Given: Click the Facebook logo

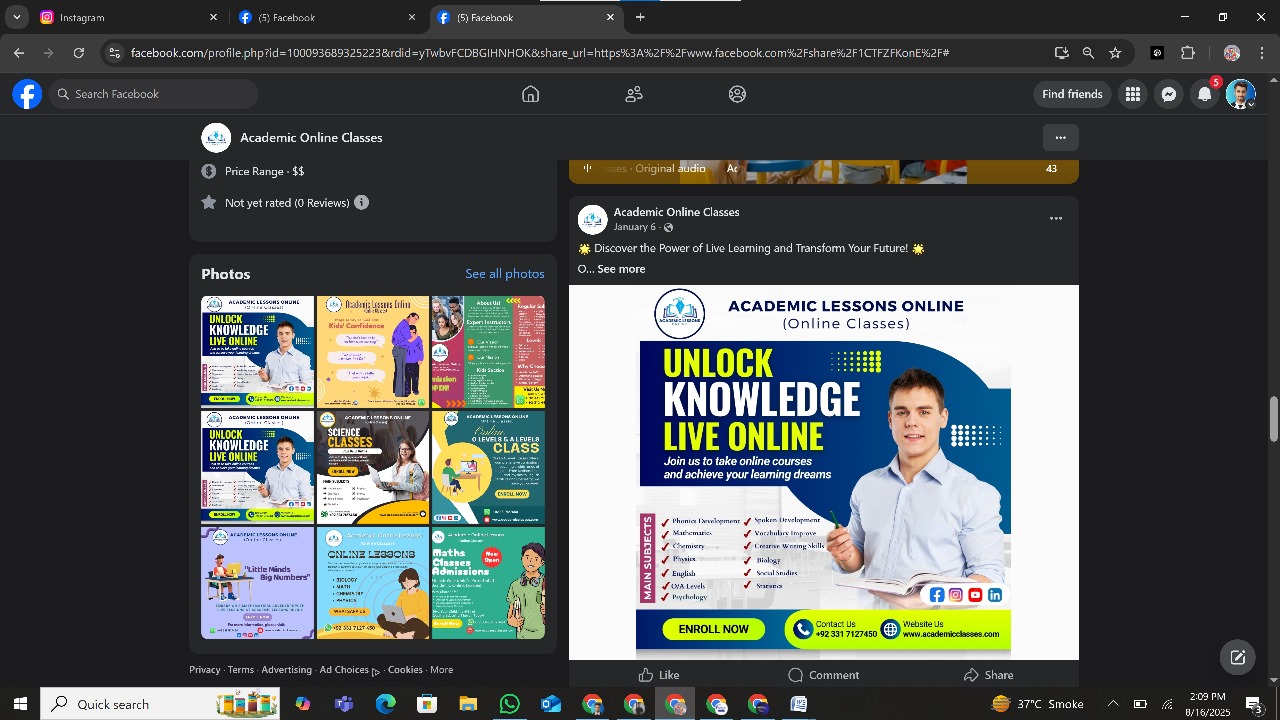Looking at the screenshot, I should (27, 94).
